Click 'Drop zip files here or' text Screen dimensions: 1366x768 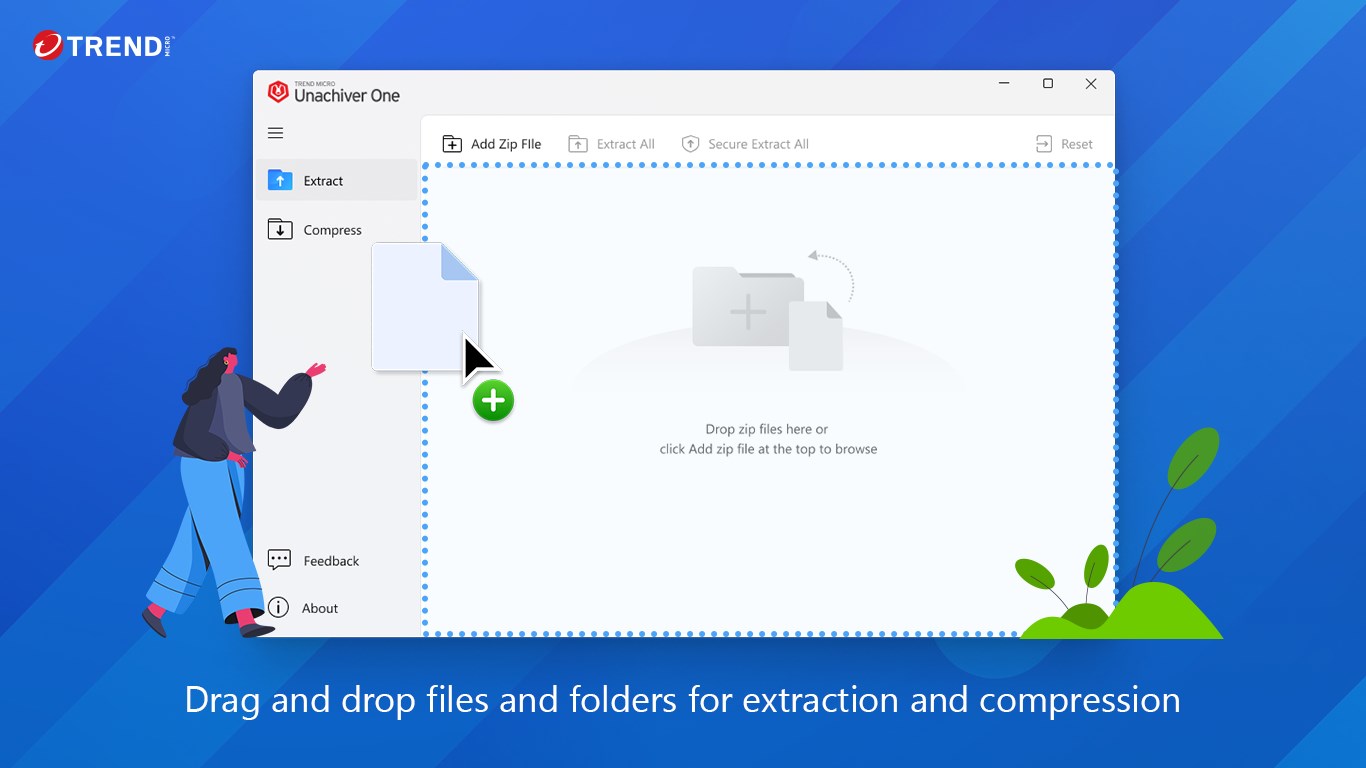coord(767,429)
